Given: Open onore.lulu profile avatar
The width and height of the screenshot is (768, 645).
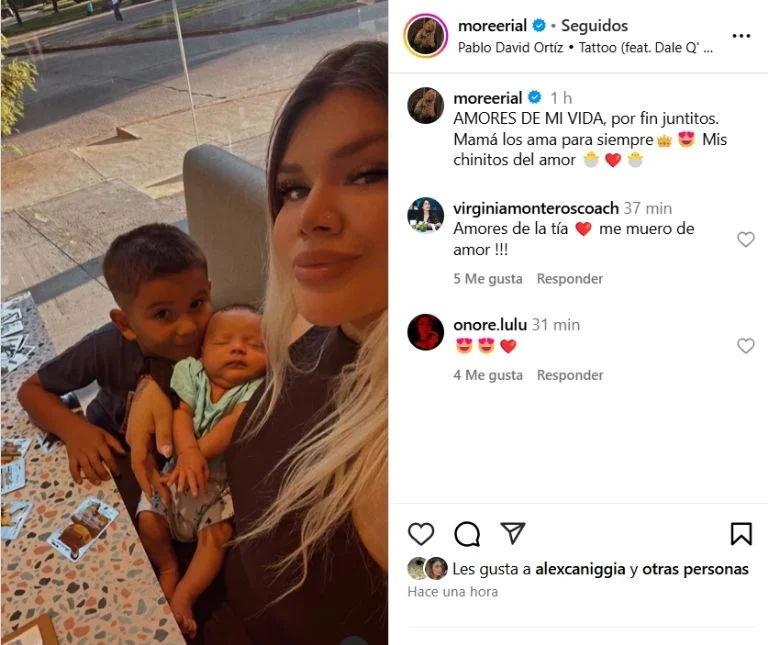Looking at the screenshot, I should [x=426, y=332].
